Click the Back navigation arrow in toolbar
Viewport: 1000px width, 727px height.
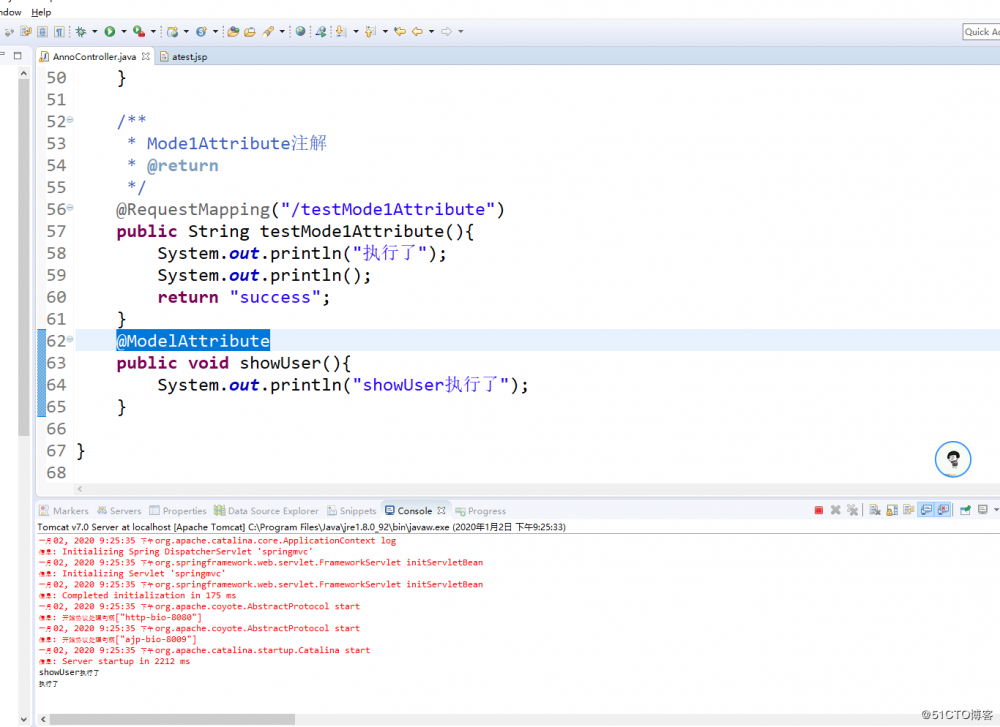coord(417,32)
